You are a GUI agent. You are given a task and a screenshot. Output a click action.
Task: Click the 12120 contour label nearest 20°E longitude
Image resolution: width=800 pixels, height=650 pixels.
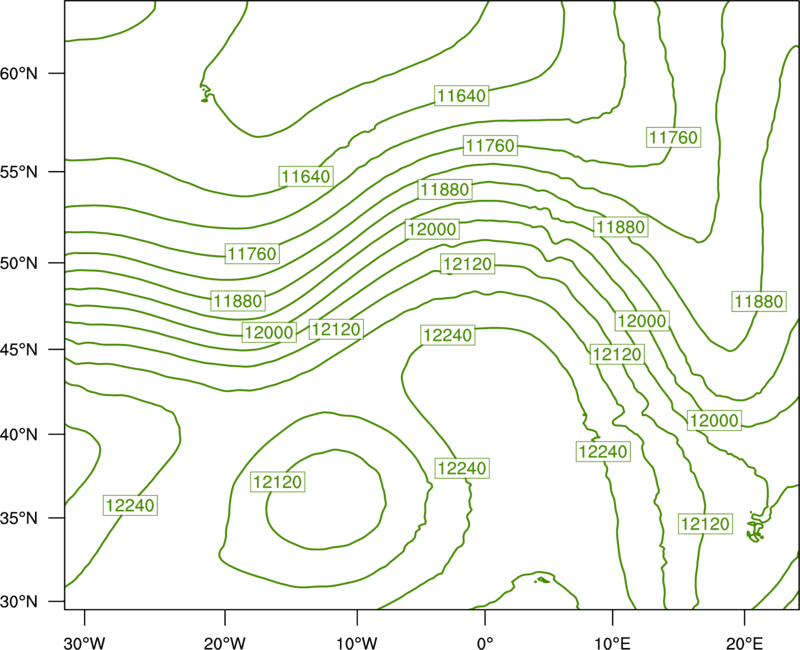(x=705, y=524)
